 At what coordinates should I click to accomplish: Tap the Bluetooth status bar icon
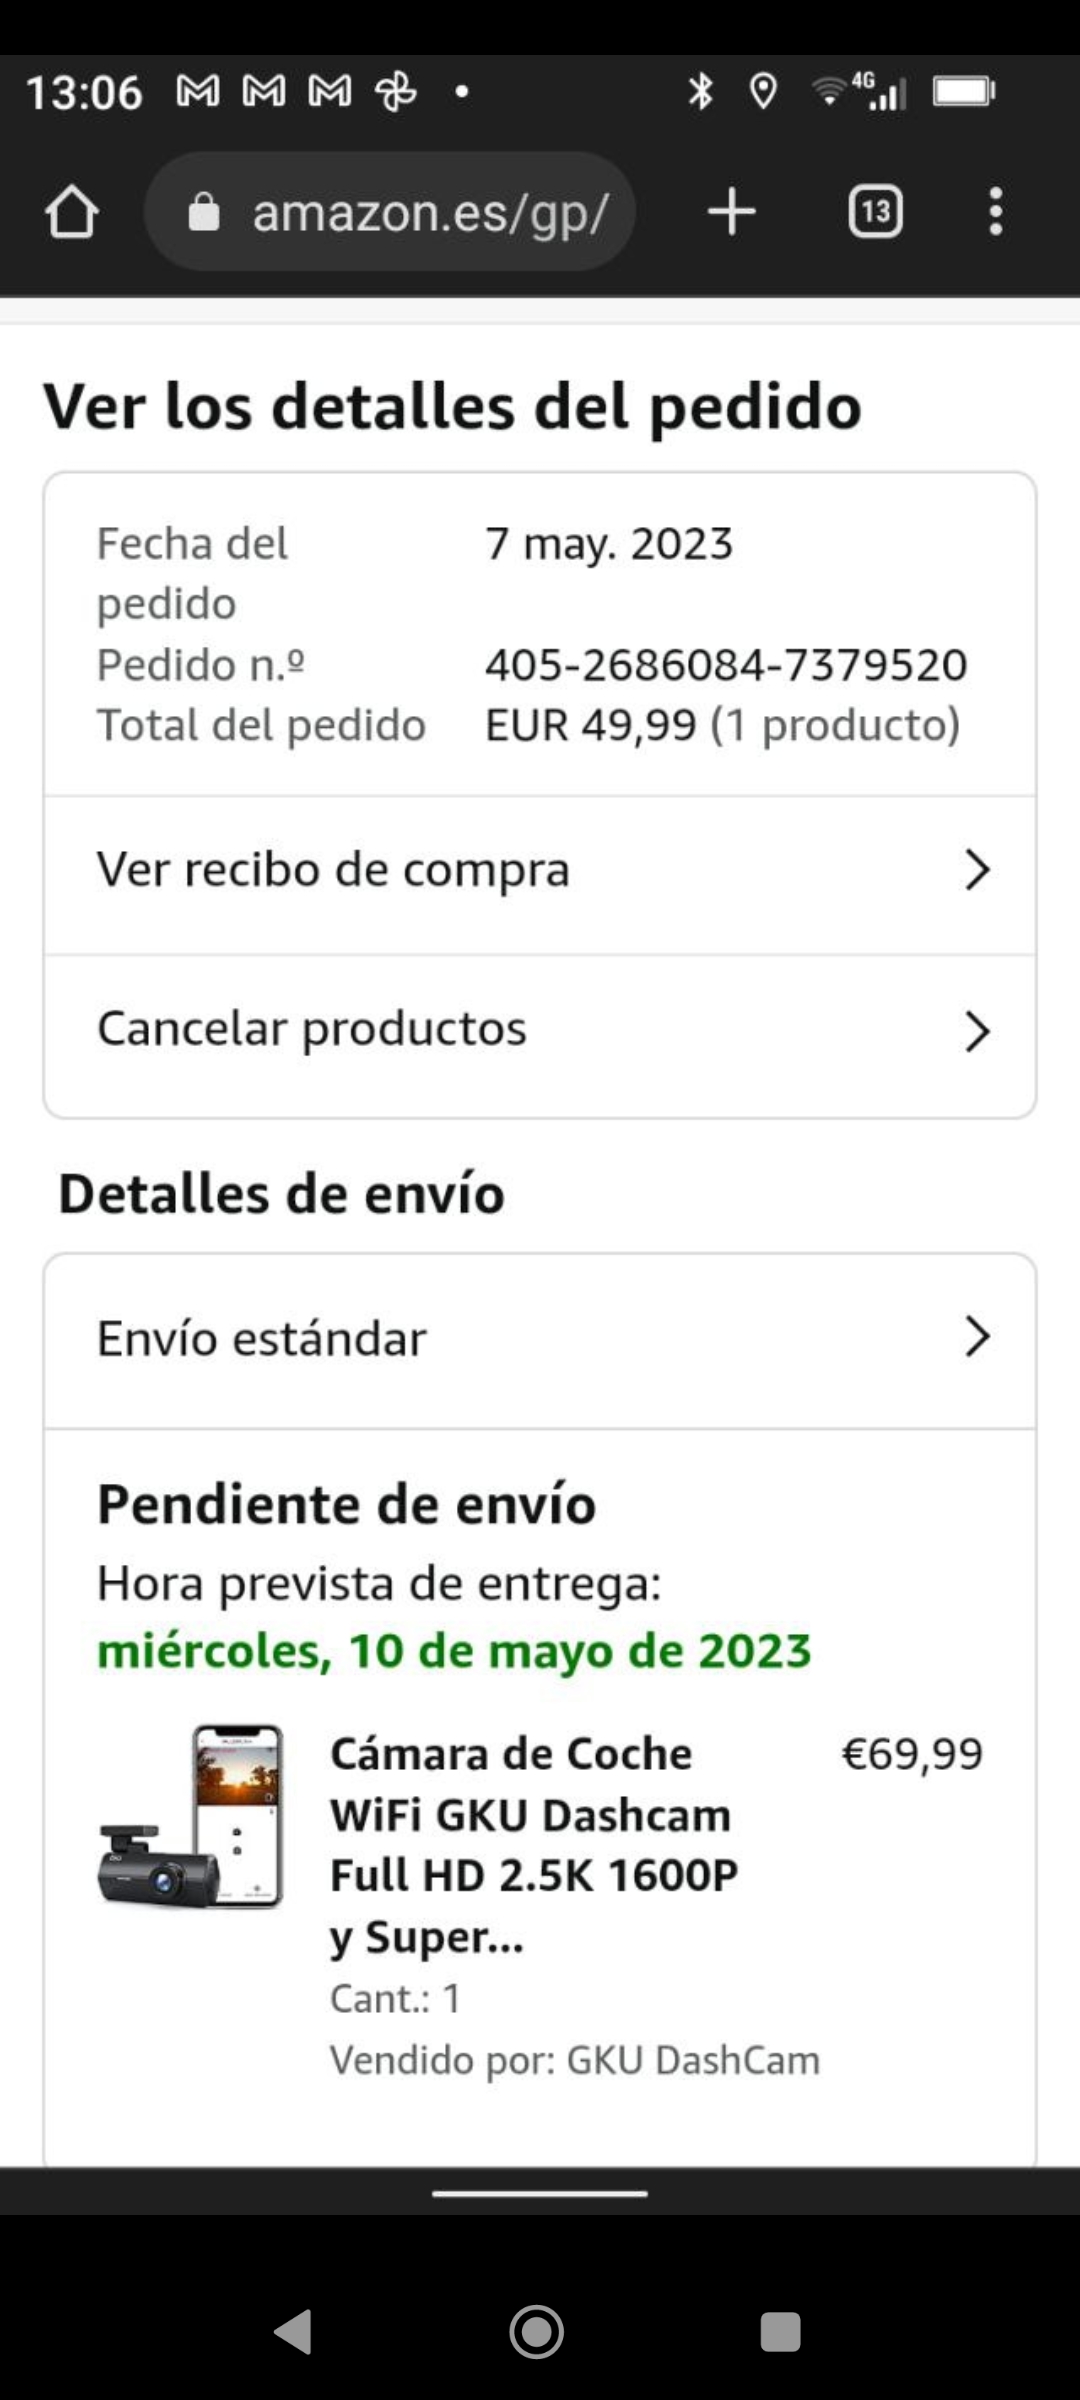pos(700,92)
